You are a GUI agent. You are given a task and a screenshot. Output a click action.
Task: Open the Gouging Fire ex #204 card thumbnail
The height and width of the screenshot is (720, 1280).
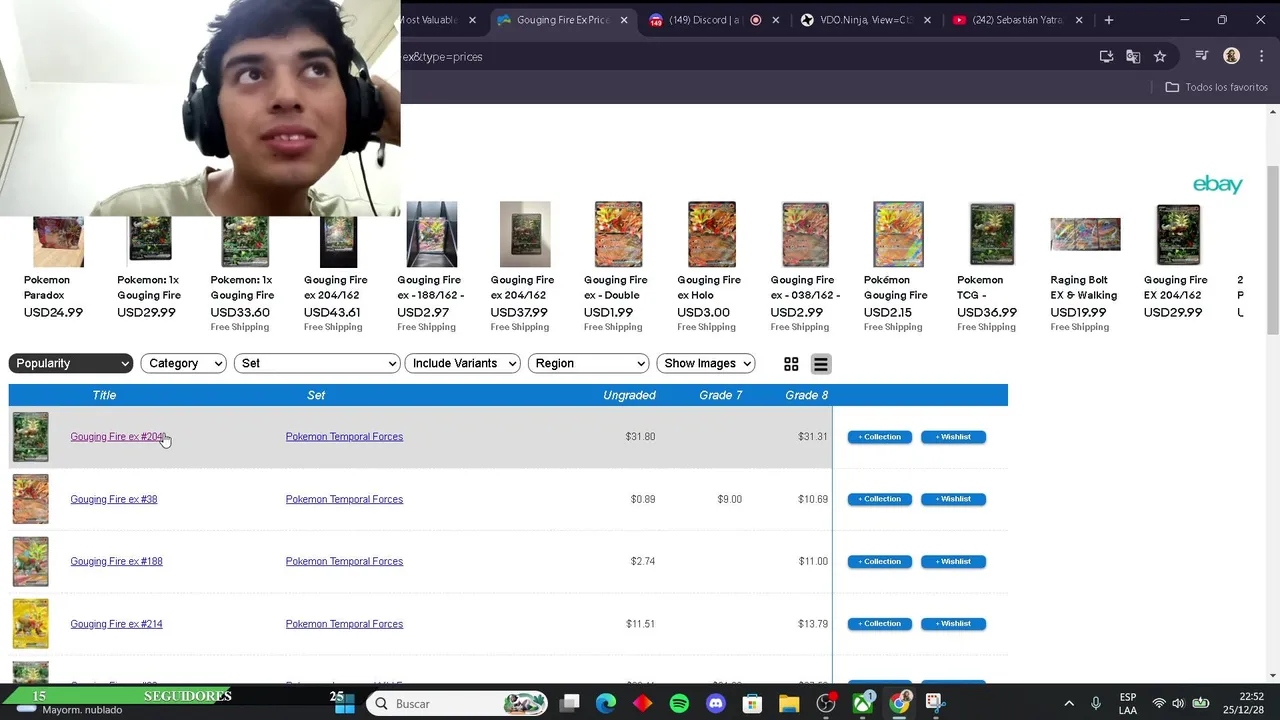[x=30, y=437]
